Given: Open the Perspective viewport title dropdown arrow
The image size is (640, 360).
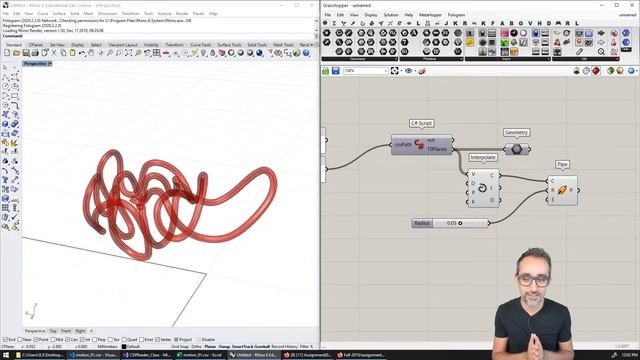Looking at the screenshot, I should coord(50,64).
